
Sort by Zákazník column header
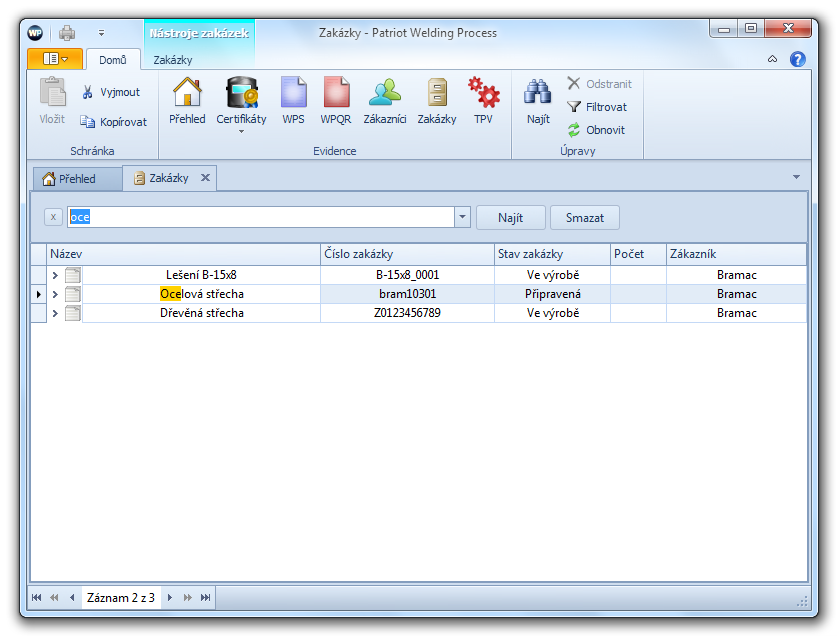[x=736, y=254]
